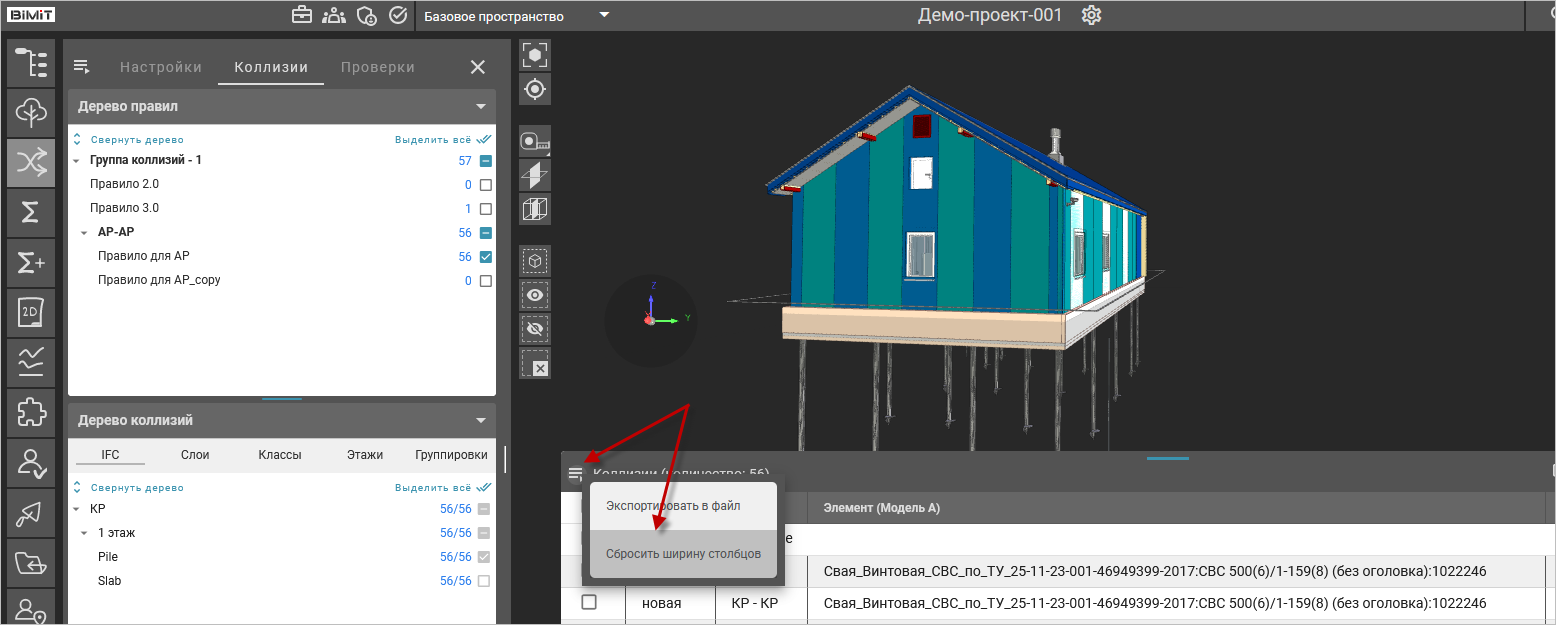The image size is (1556, 625).
Task: Click the cloud upload sidebar icon
Action: click(31, 112)
